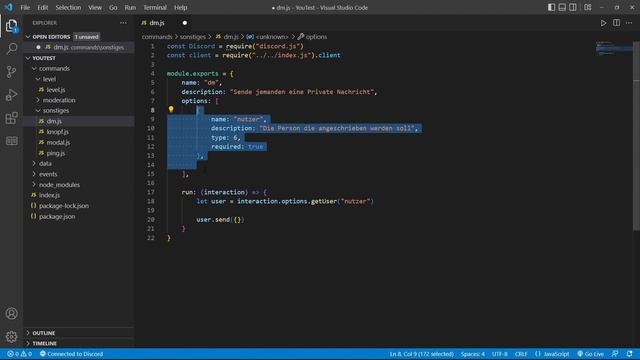This screenshot has width=640, height=360.
Task: Open the Go menu
Action: coord(113,7)
